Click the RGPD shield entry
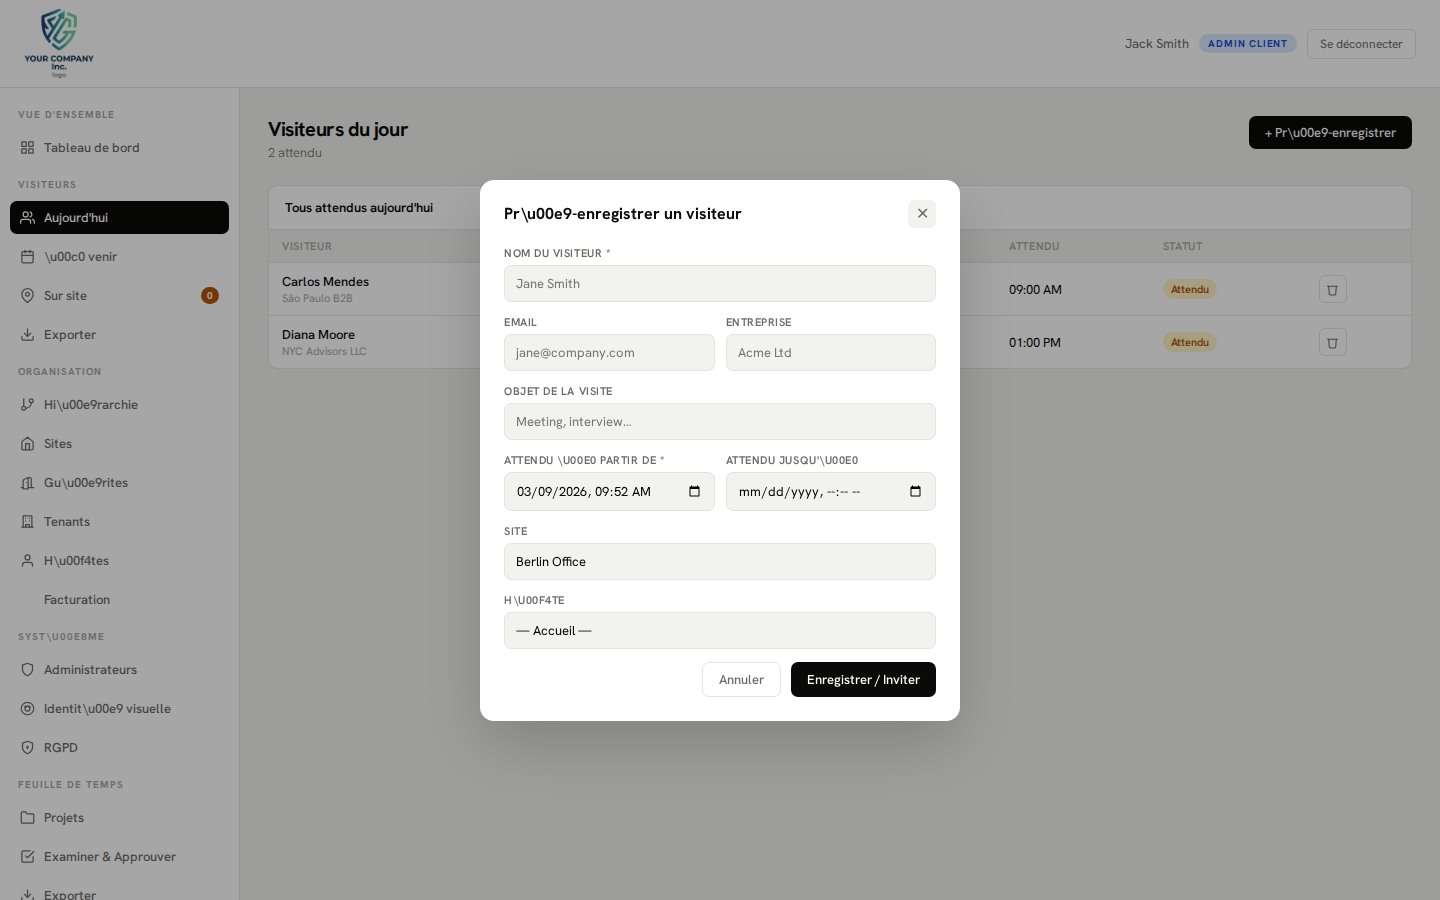1440x900 pixels. (x=60, y=747)
